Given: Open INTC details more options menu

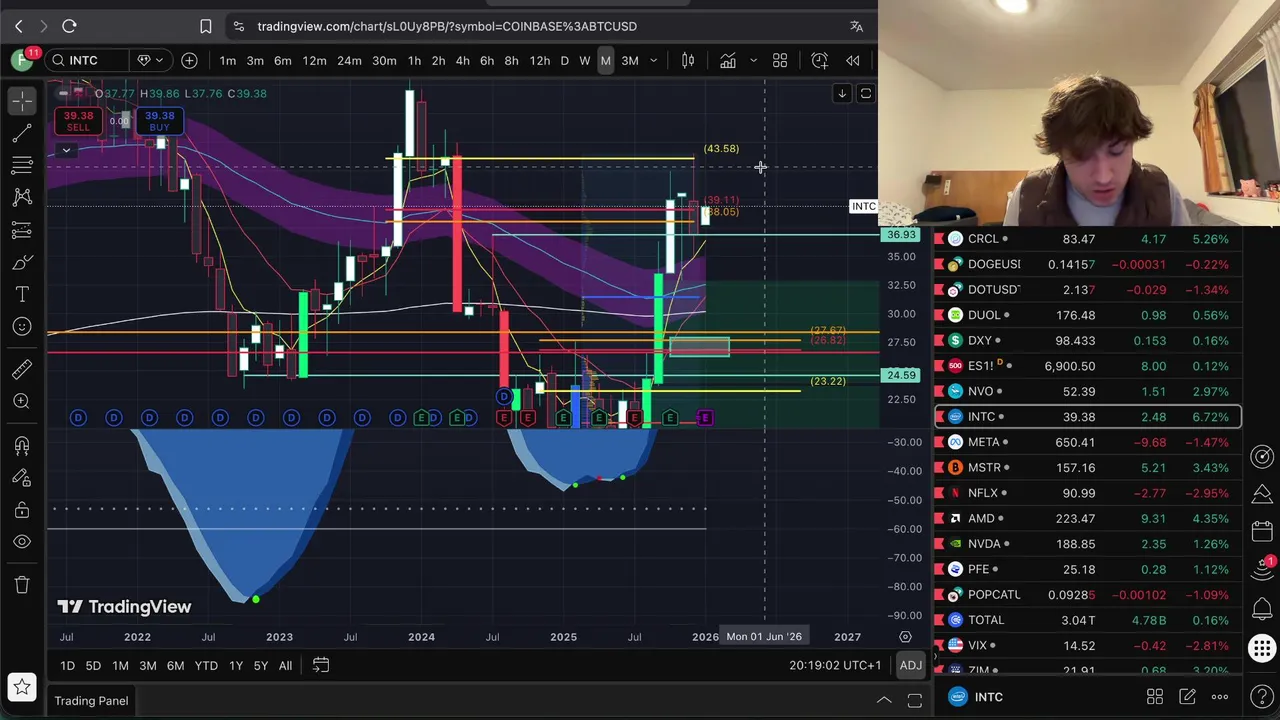Looking at the screenshot, I should 1220,697.
